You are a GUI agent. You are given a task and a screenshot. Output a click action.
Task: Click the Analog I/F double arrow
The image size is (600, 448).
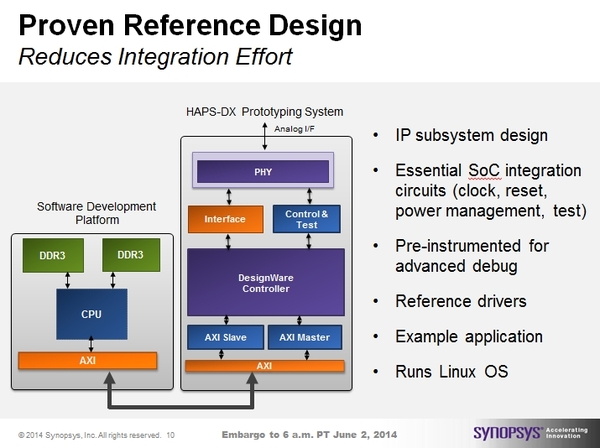(264, 136)
